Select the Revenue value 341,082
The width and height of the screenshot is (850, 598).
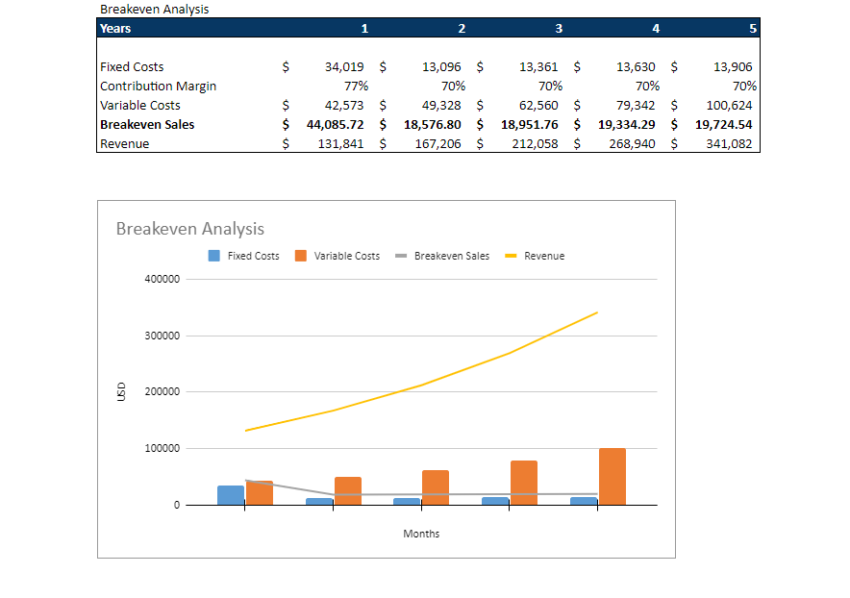point(731,143)
